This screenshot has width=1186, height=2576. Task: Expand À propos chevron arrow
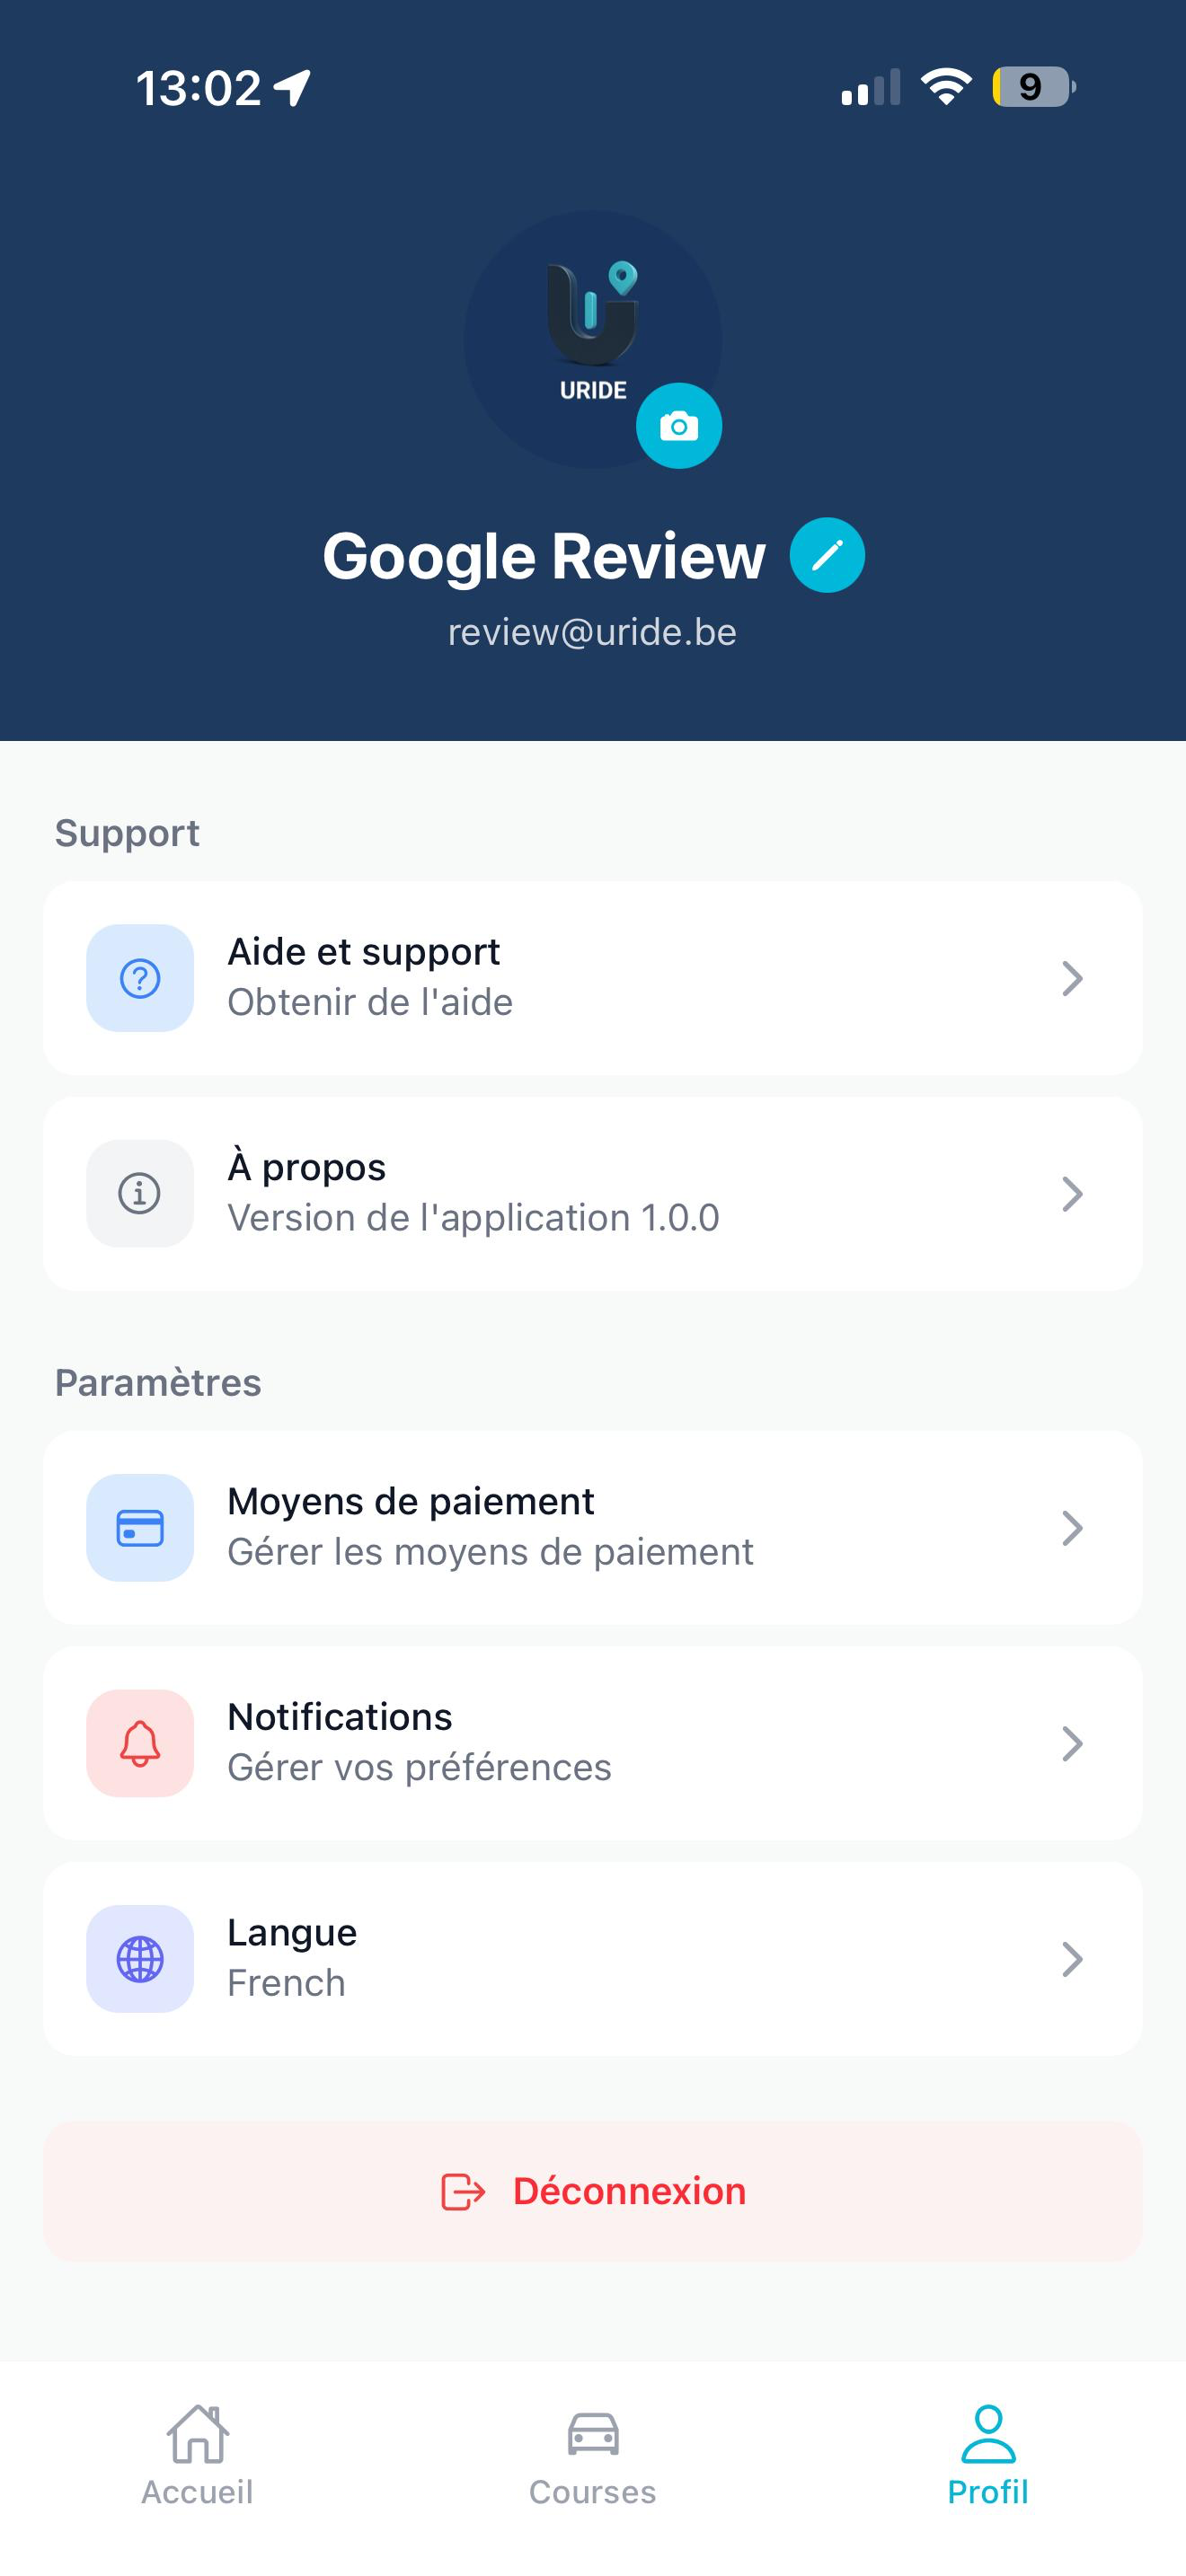pos(1072,1193)
